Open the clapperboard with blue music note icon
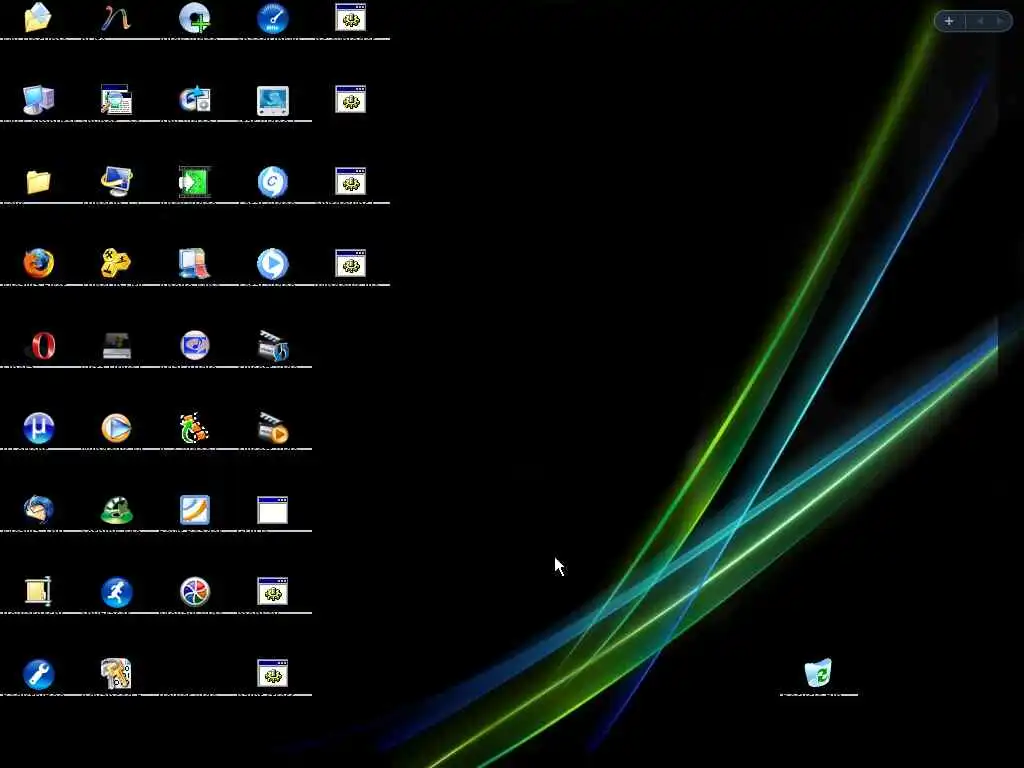The image size is (1024, 768). coord(273,346)
